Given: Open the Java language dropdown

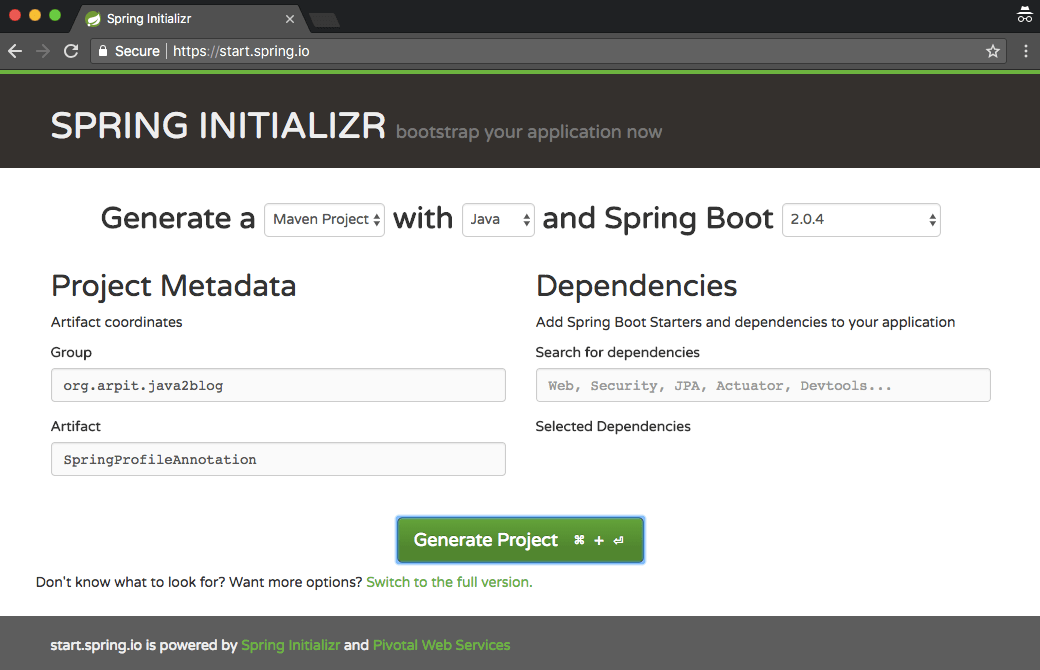Looking at the screenshot, I should click(x=498, y=219).
